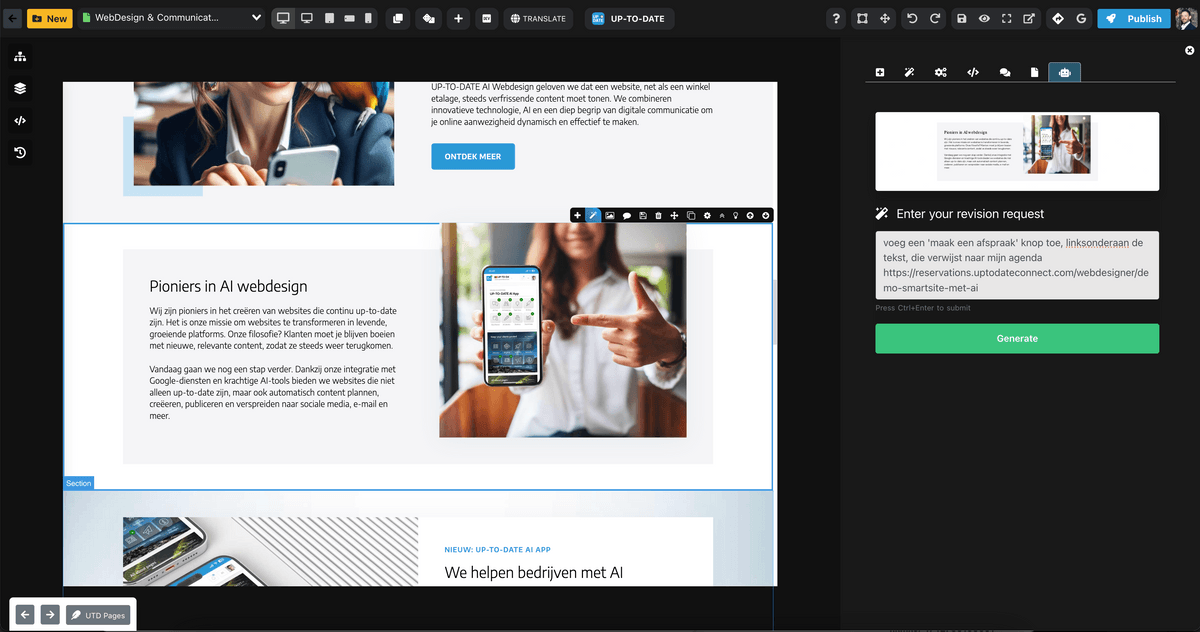Click the image icon in section toolbar
This screenshot has width=1200, height=632.
click(x=609, y=215)
